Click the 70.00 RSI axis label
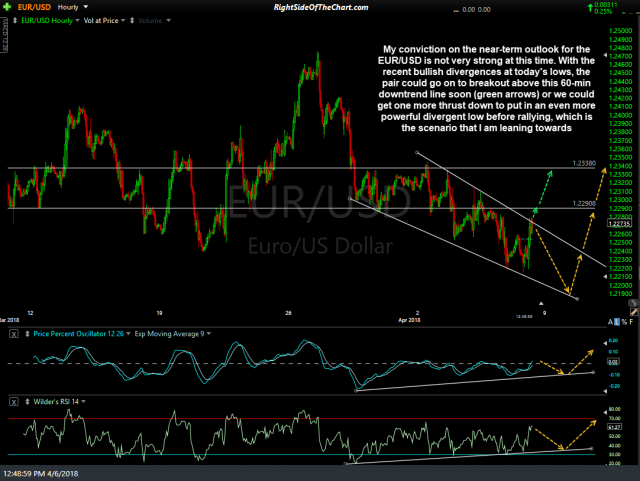Screen dimensions: 640x481 point(615,419)
